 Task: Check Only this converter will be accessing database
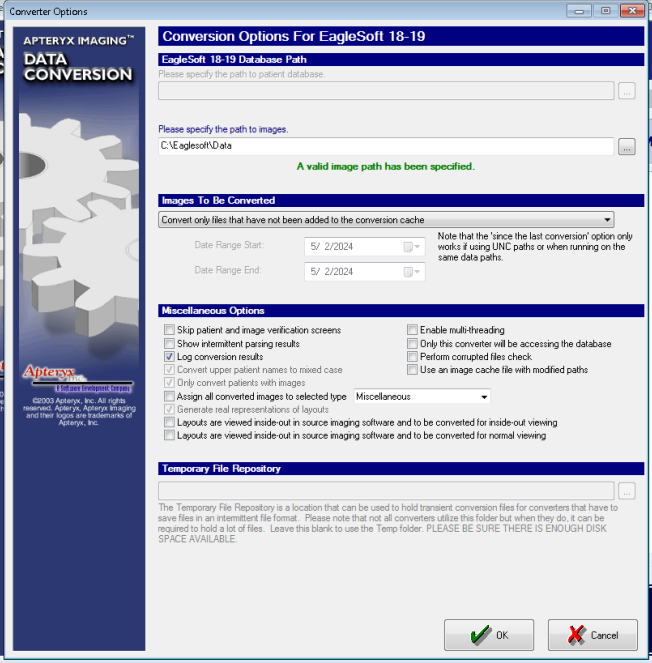(412, 343)
